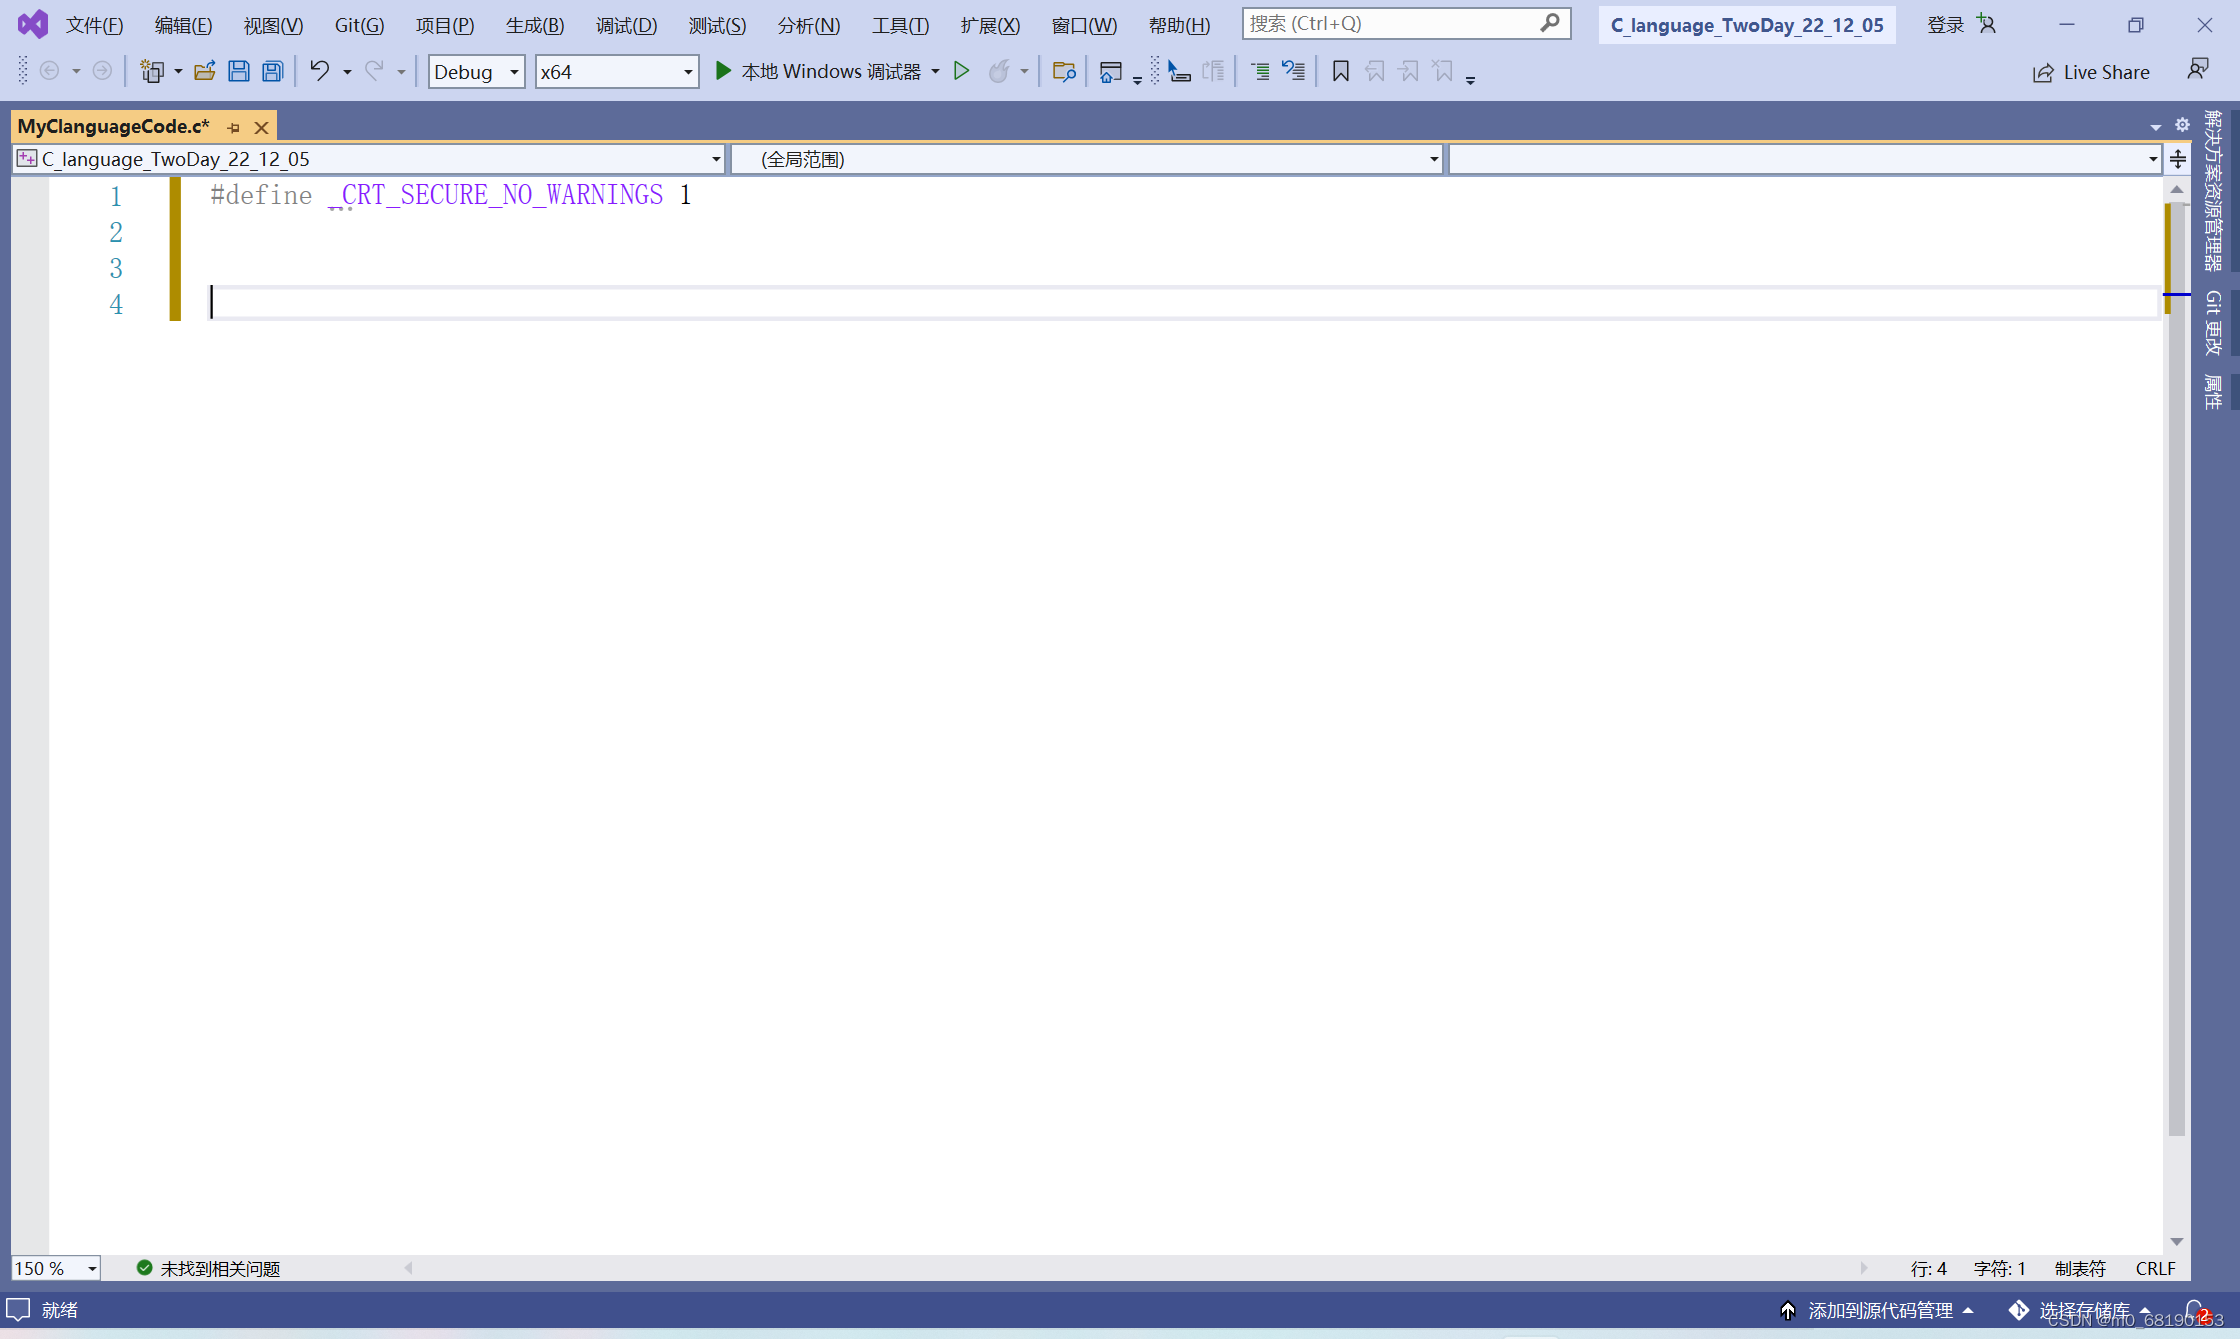Navigate forward with the forward arrow
The height and width of the screenshot is (1339, 2240).
click(x=102, y=71)
